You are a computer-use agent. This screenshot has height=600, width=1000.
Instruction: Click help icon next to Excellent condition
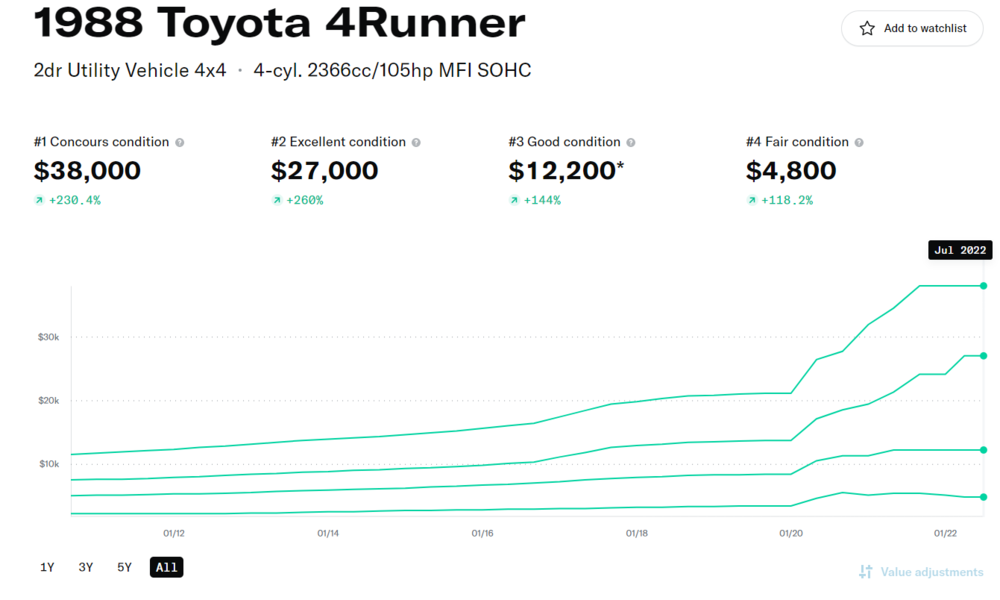click(416, 143)
